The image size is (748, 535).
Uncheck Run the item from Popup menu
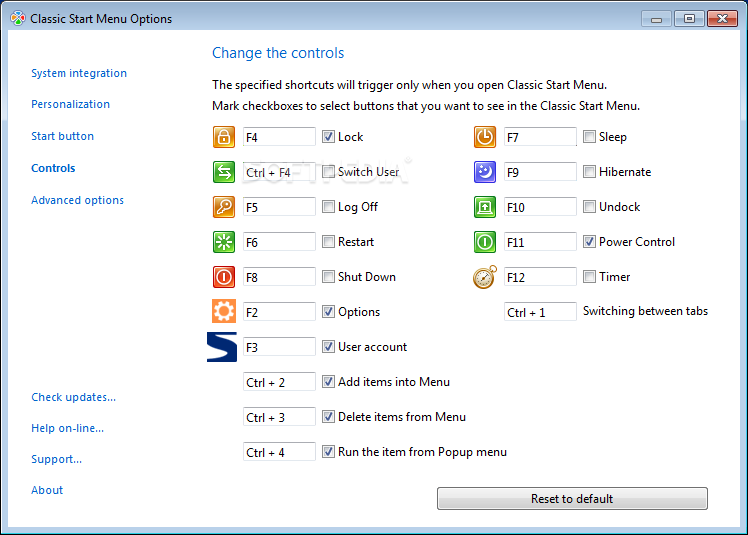pos(328,451)
